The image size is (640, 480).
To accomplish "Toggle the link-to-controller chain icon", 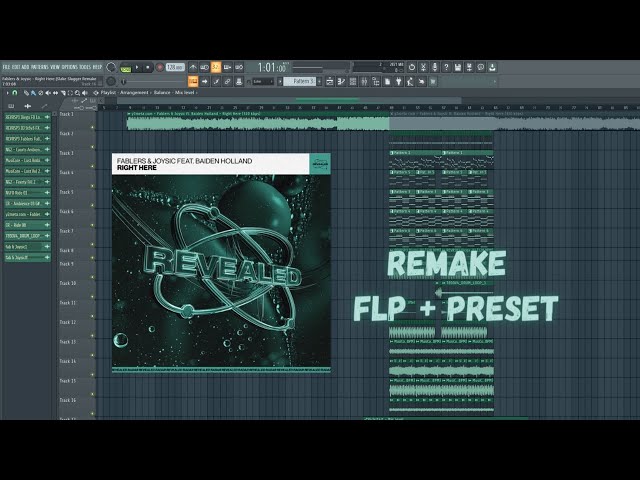I will 227,82.
